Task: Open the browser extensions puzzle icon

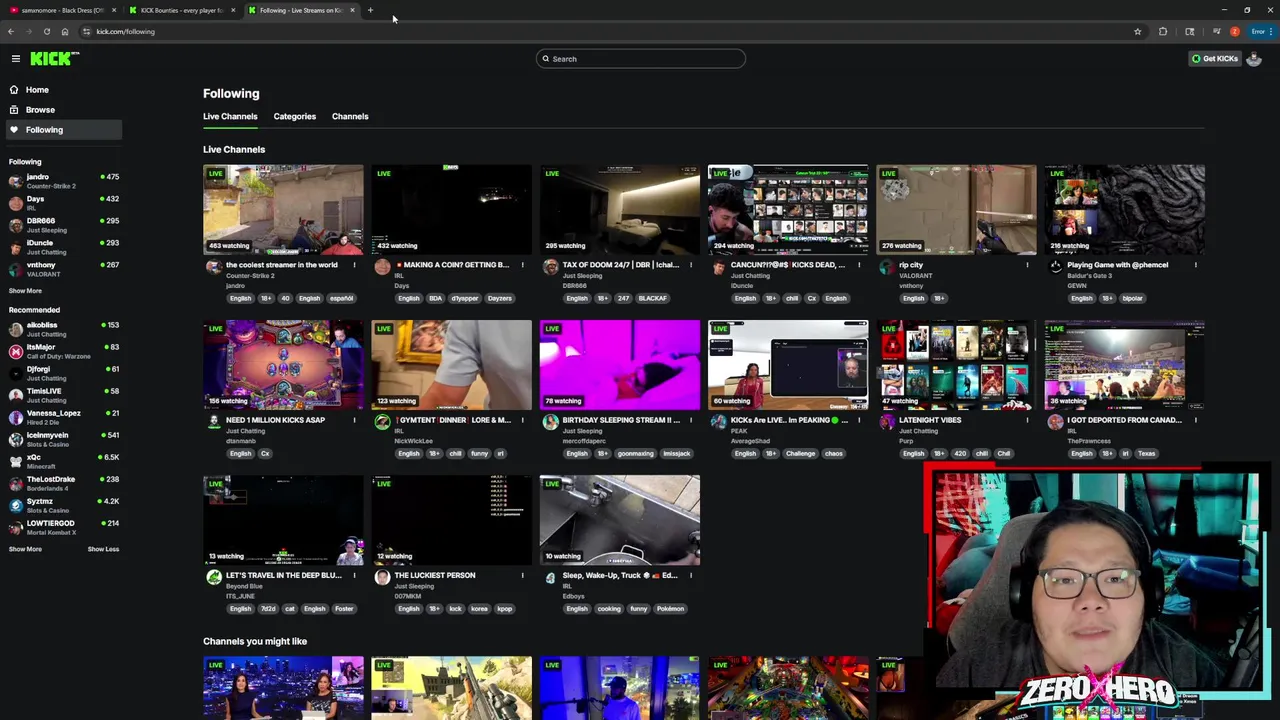Action: point(1163,32)
